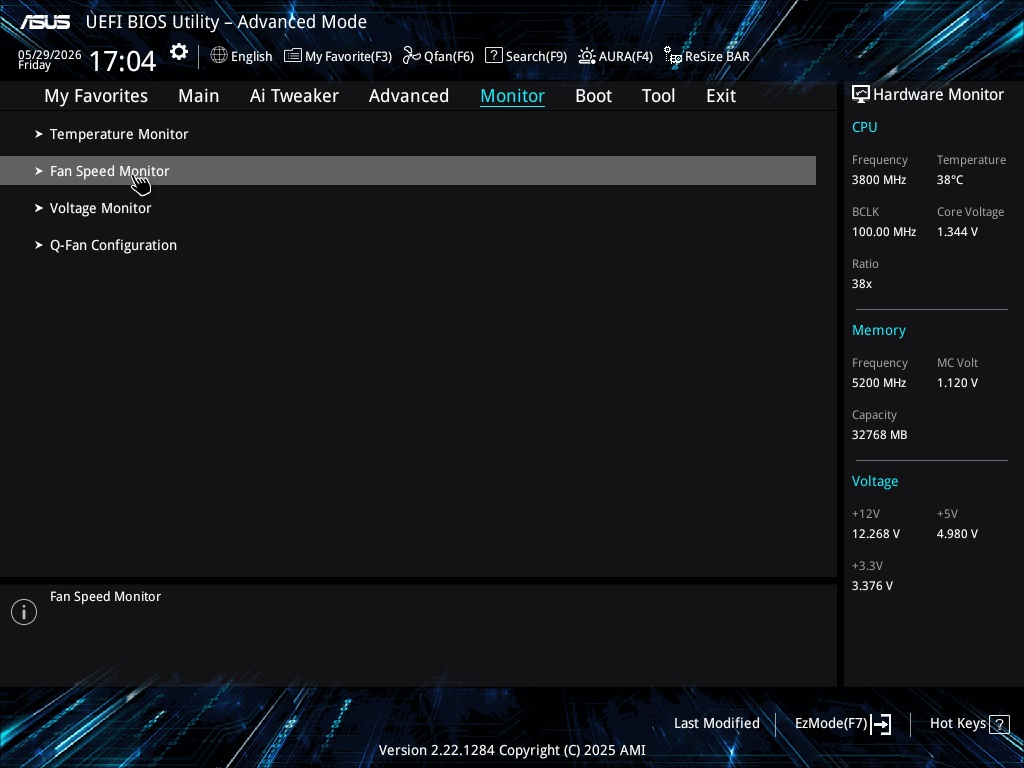Click the Hardware Monitor heading
The width and height of the screenshot is (1024, 768).
click(x=938, y=95)
